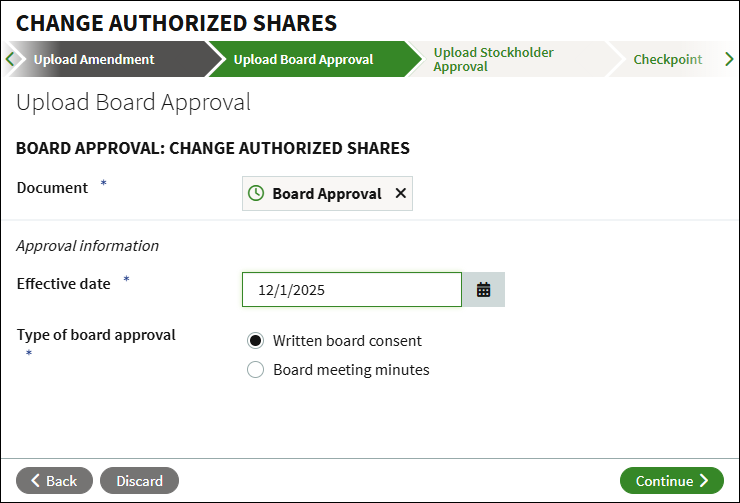Focus the Effective date input field

click(352, 290)
